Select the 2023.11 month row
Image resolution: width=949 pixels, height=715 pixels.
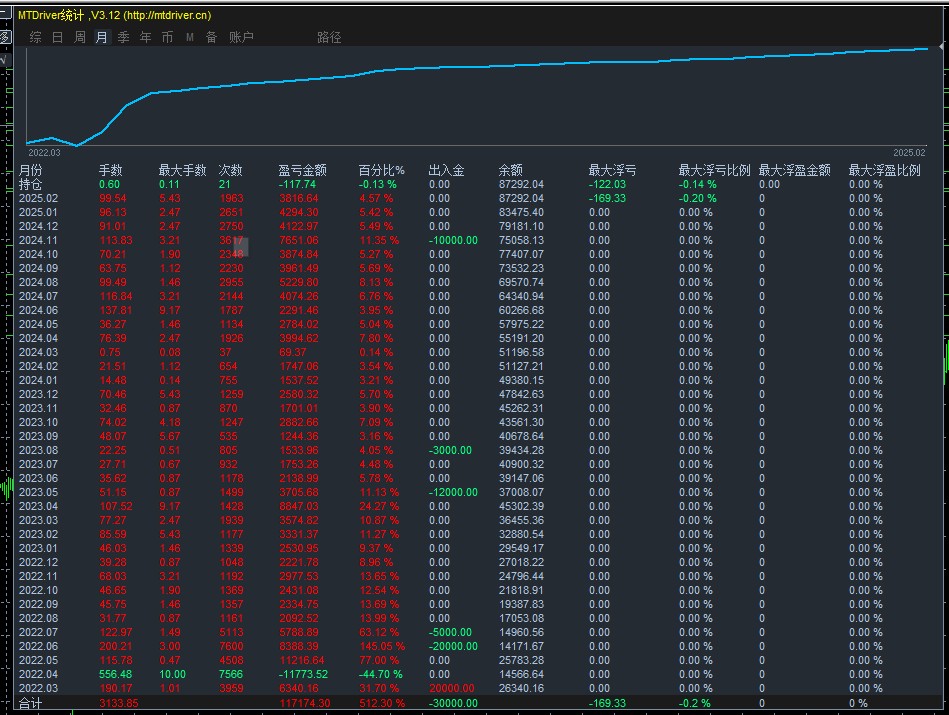(39, 408)
